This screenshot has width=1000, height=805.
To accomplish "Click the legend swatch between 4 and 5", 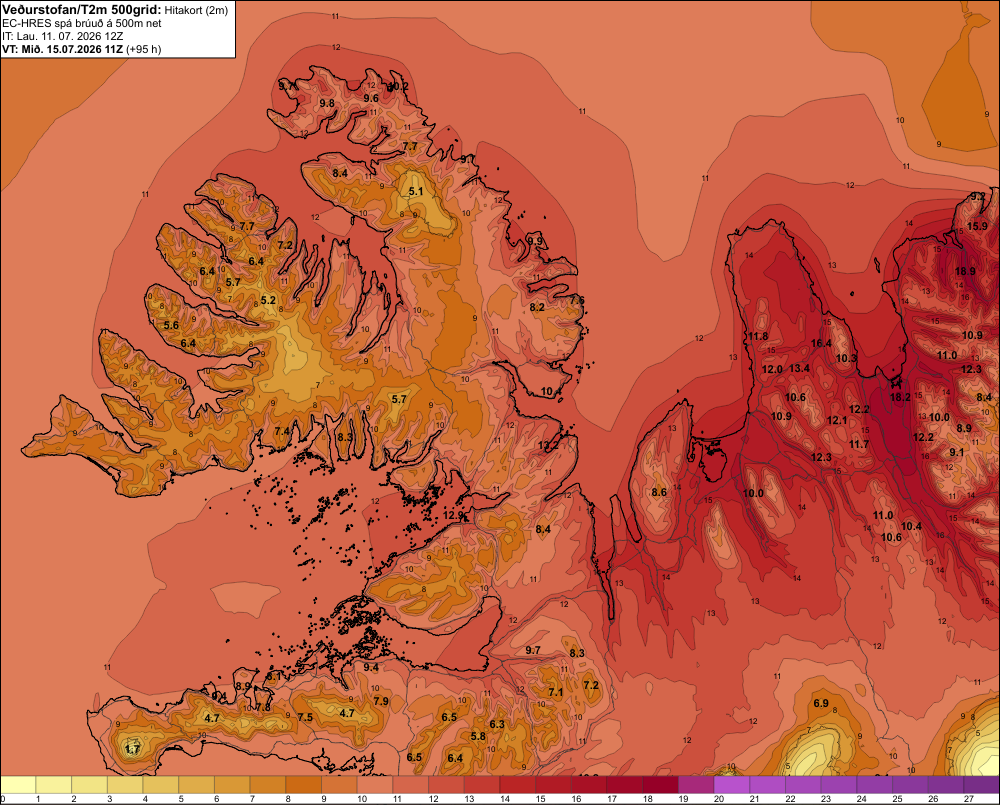I will click(x=161, y=785).
